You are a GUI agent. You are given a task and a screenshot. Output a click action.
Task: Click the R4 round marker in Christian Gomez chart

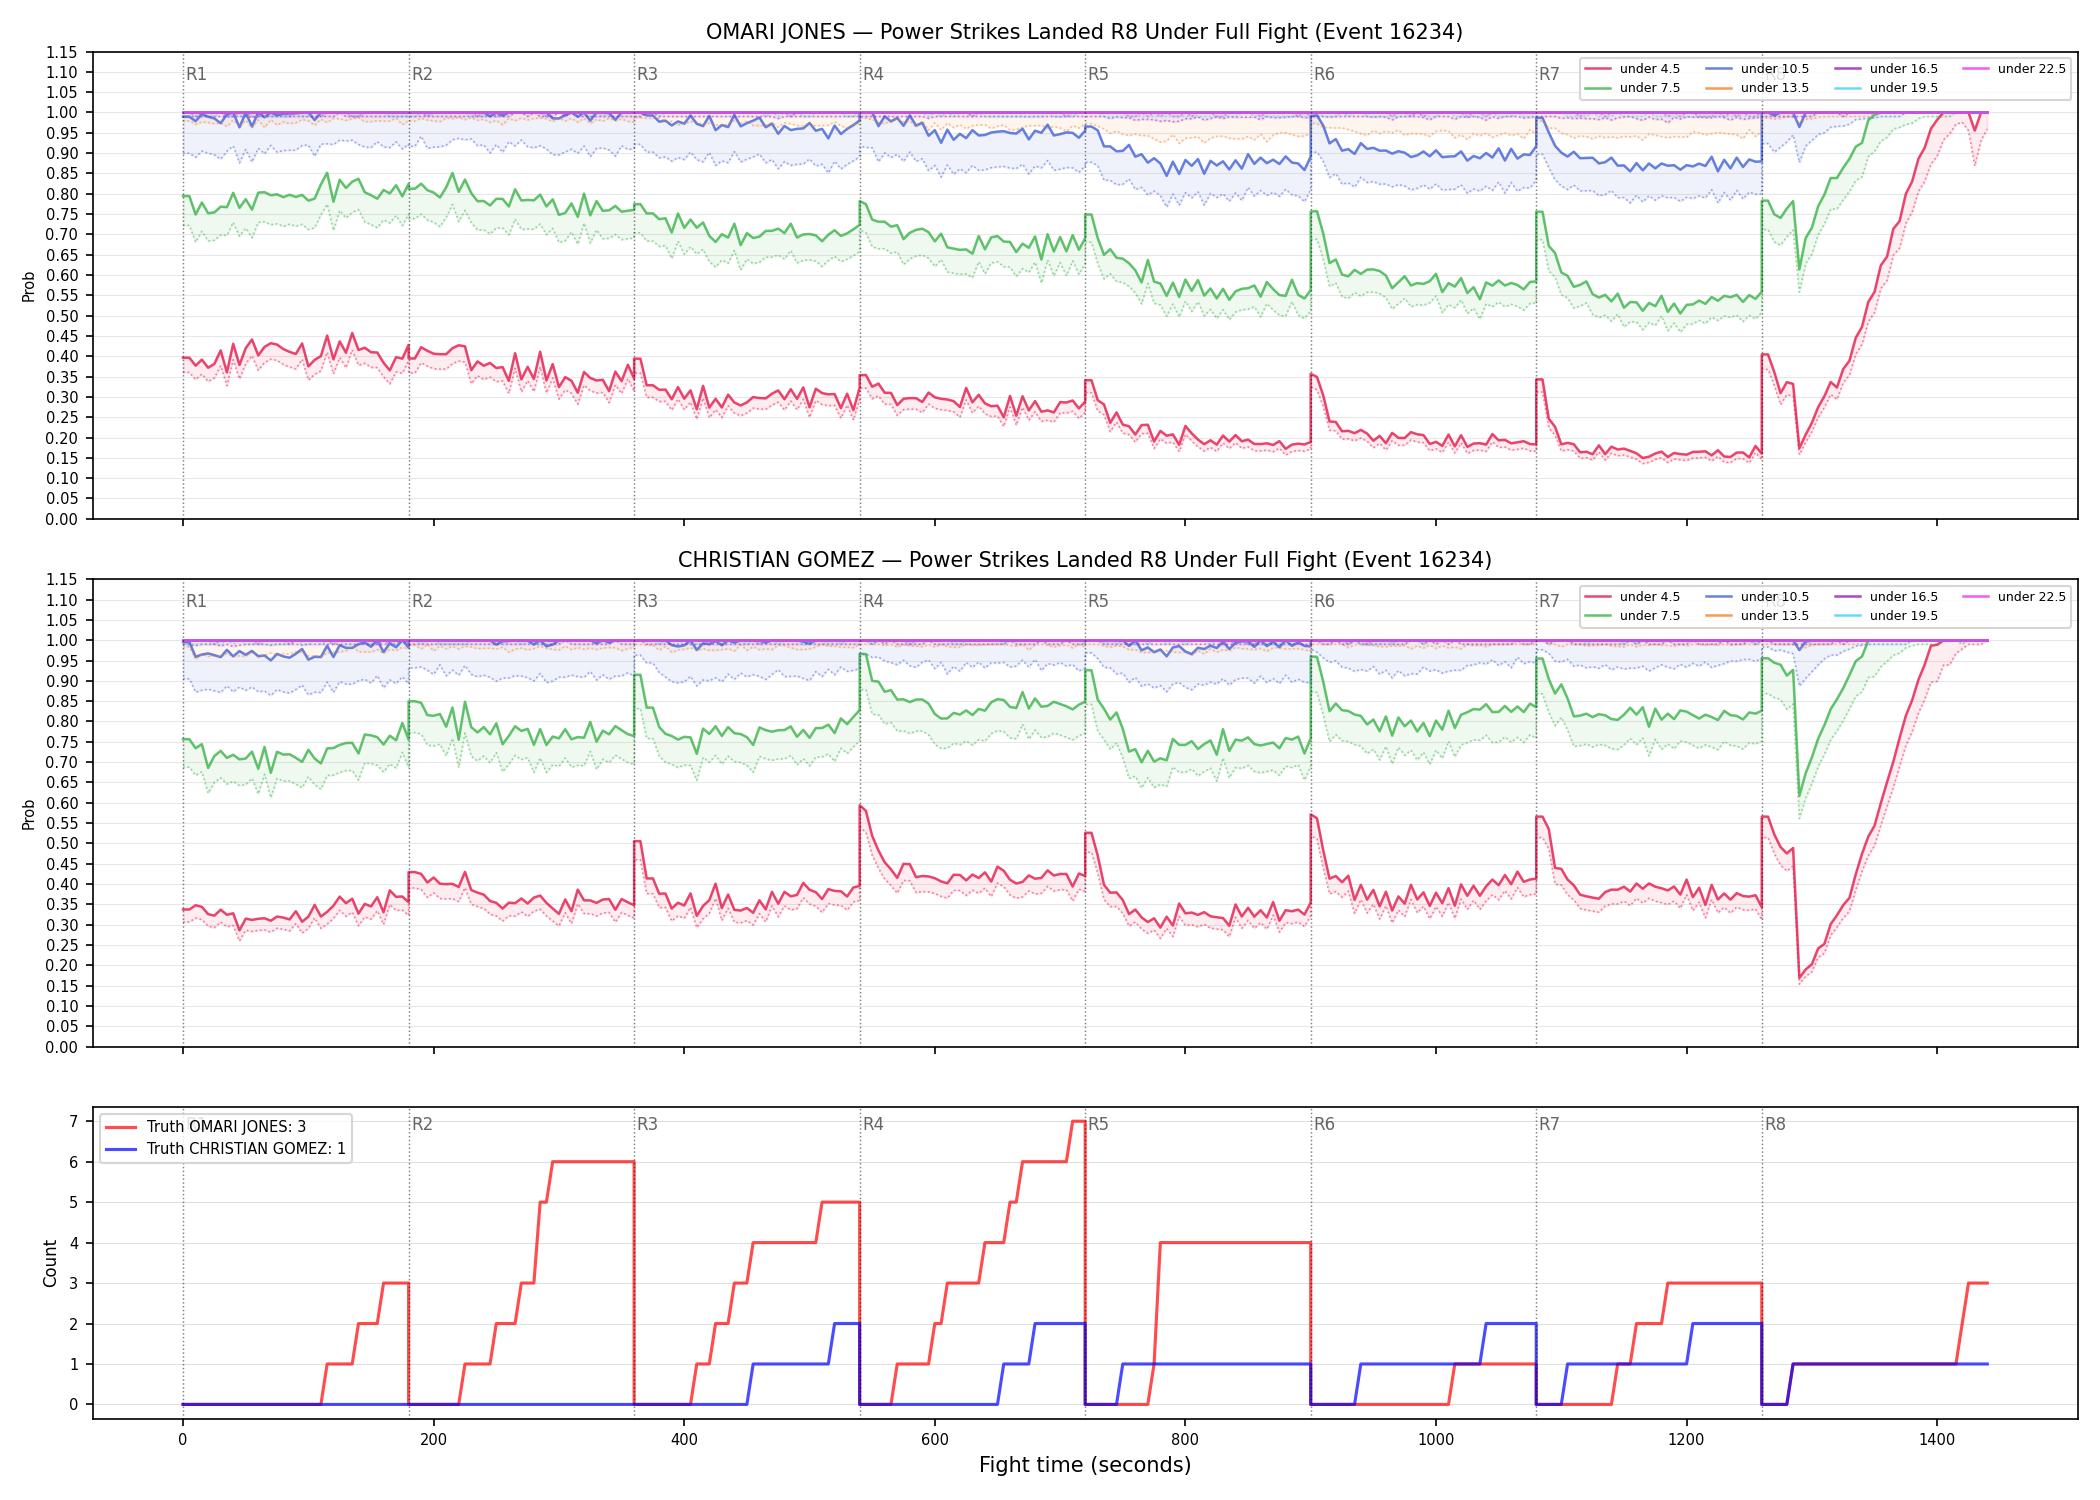[x=873, y=601]
